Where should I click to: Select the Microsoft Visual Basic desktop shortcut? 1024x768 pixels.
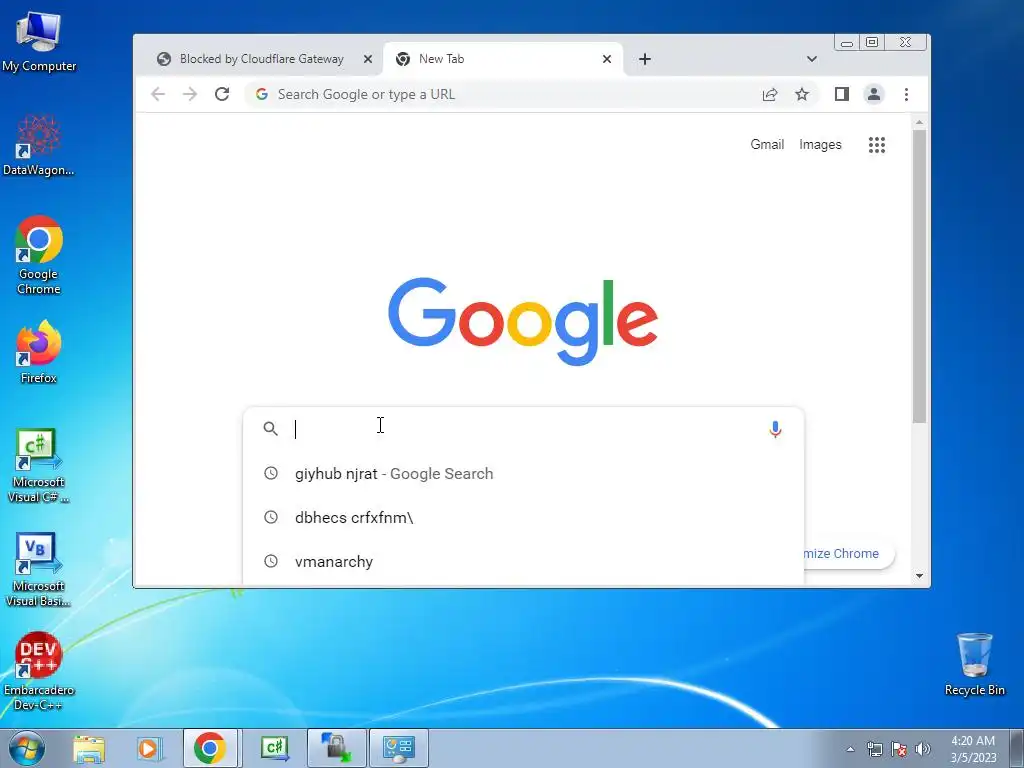tap(39, 569)
